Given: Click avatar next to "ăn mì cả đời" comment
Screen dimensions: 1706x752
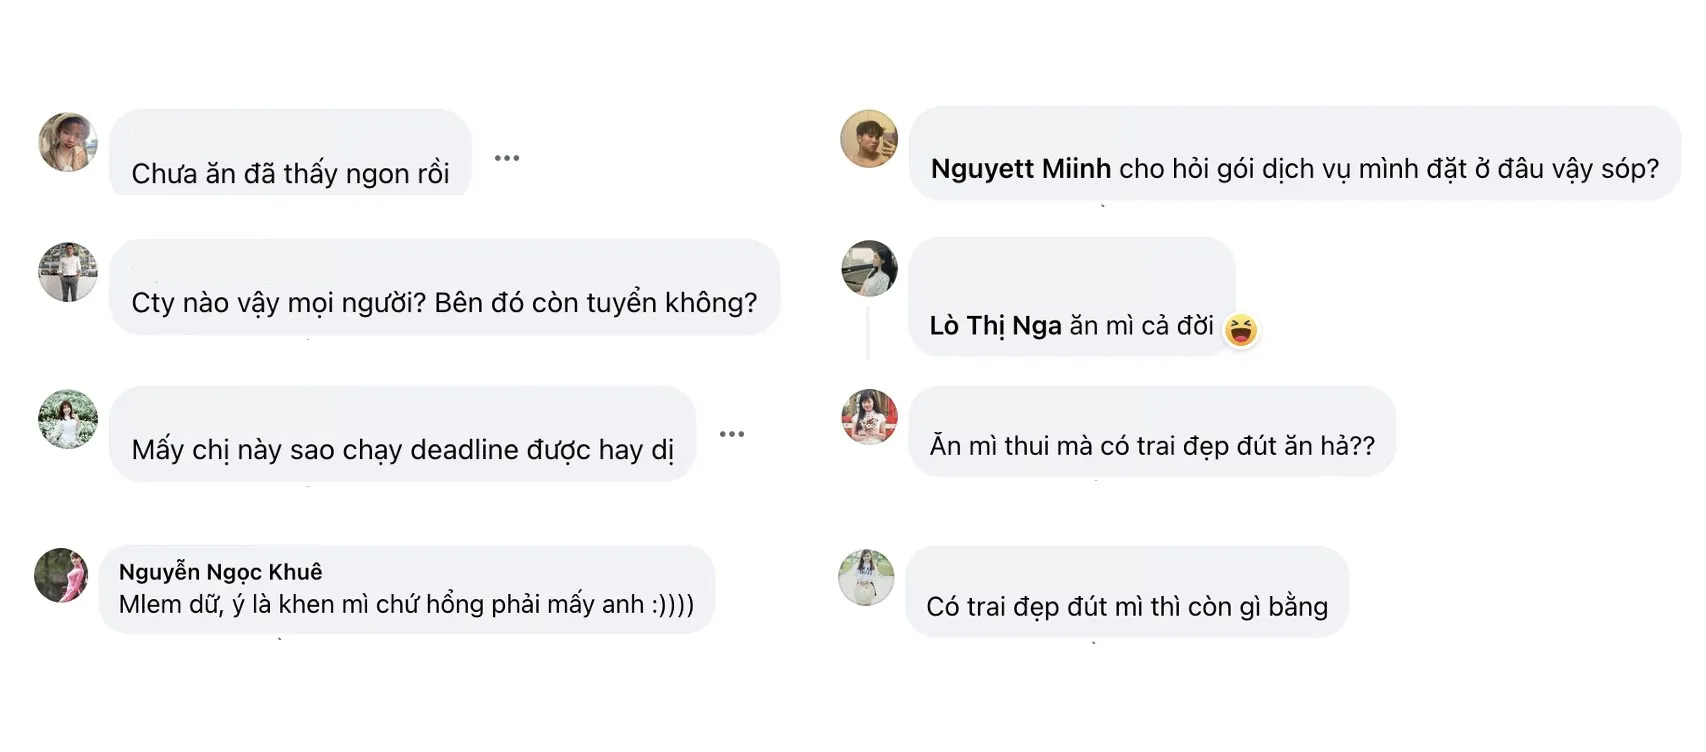Looking at the screenshot, I should point(869,268).
